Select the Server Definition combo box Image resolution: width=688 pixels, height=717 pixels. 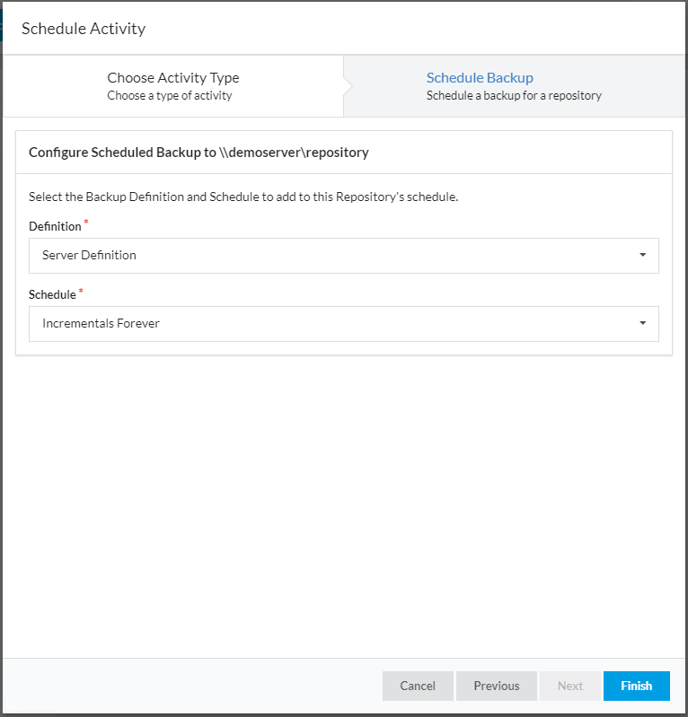pyautogui.click(x=344, y=256)
